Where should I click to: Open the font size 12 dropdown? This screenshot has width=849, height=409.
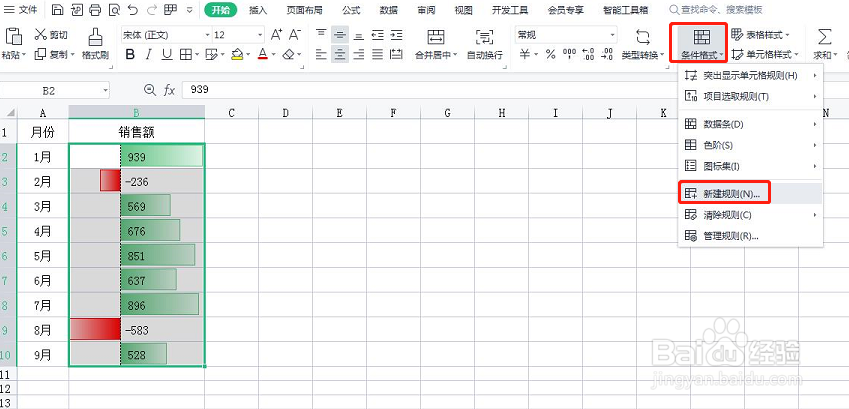click(260, 35)
